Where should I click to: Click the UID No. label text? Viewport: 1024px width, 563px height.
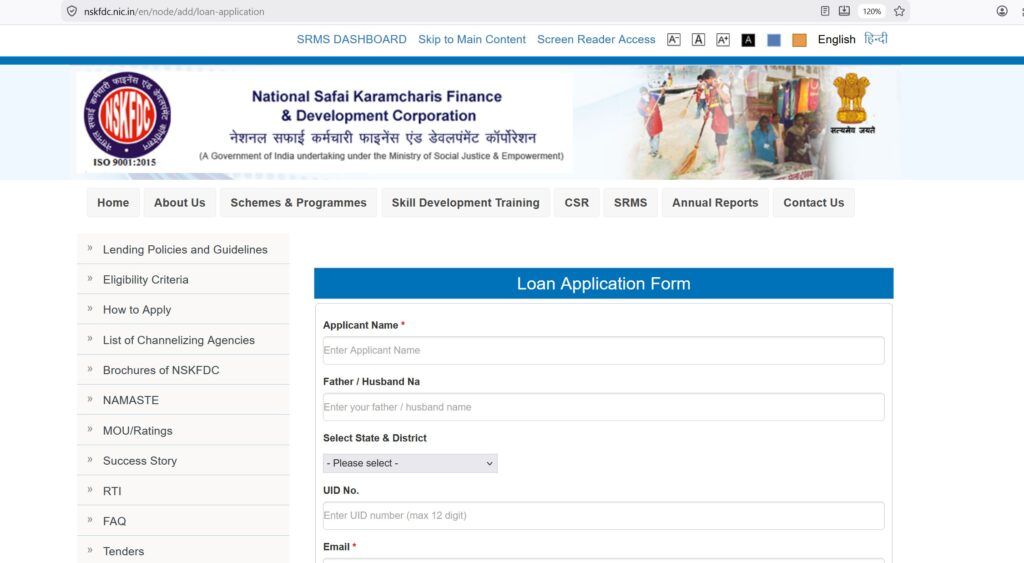coord(341,491)
